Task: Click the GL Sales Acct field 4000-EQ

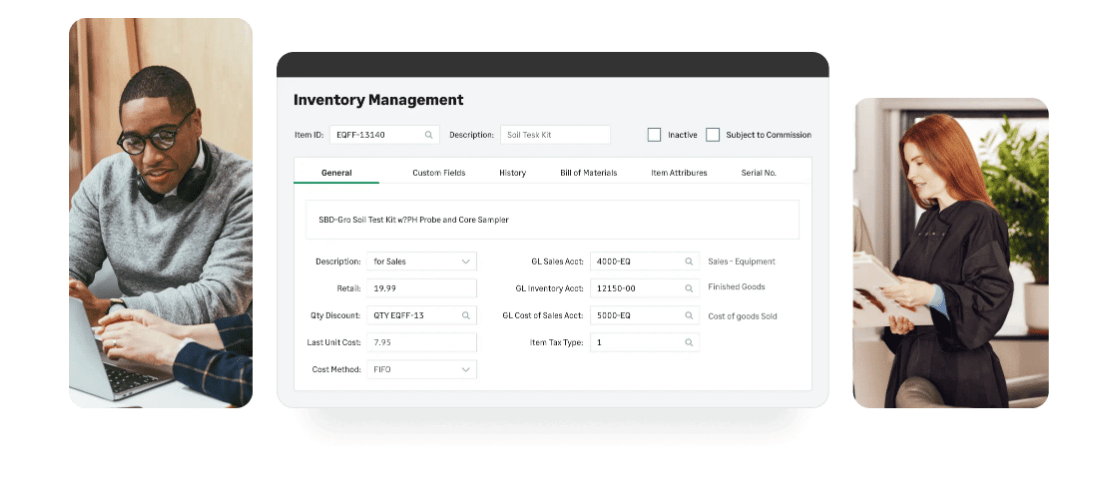Action: click(x=645, y=262)
